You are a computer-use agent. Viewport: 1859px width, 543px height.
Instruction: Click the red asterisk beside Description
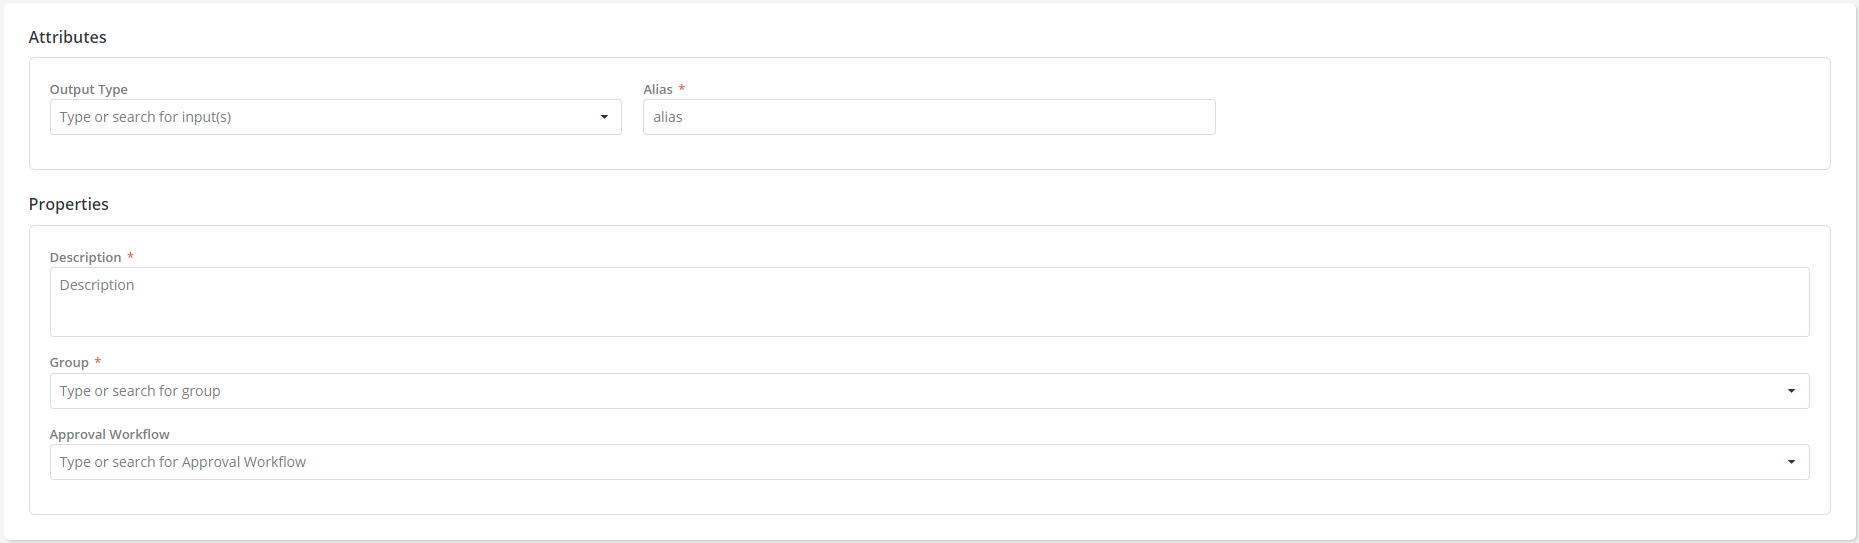[130, 257]
